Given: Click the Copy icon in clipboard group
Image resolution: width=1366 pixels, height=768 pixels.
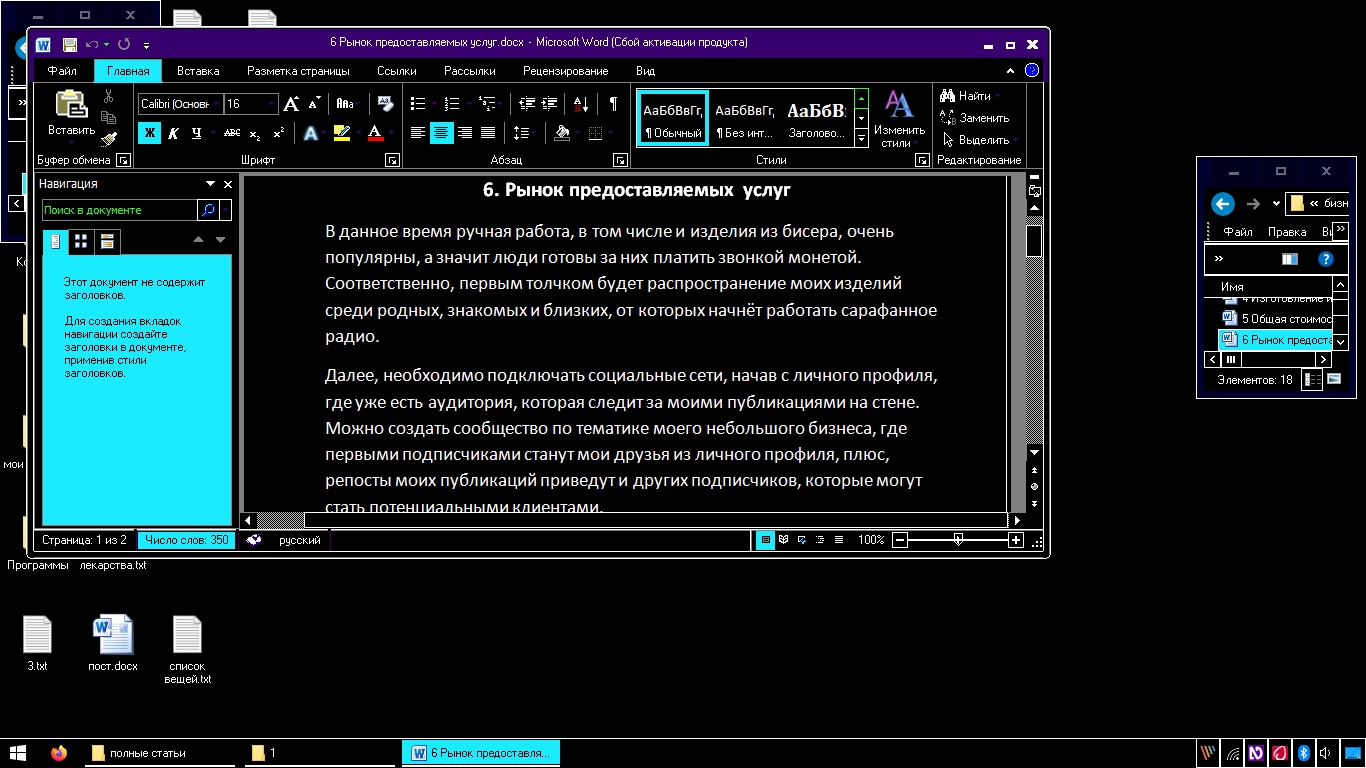Looking at the screenshot, I should (x=108, y=118).
